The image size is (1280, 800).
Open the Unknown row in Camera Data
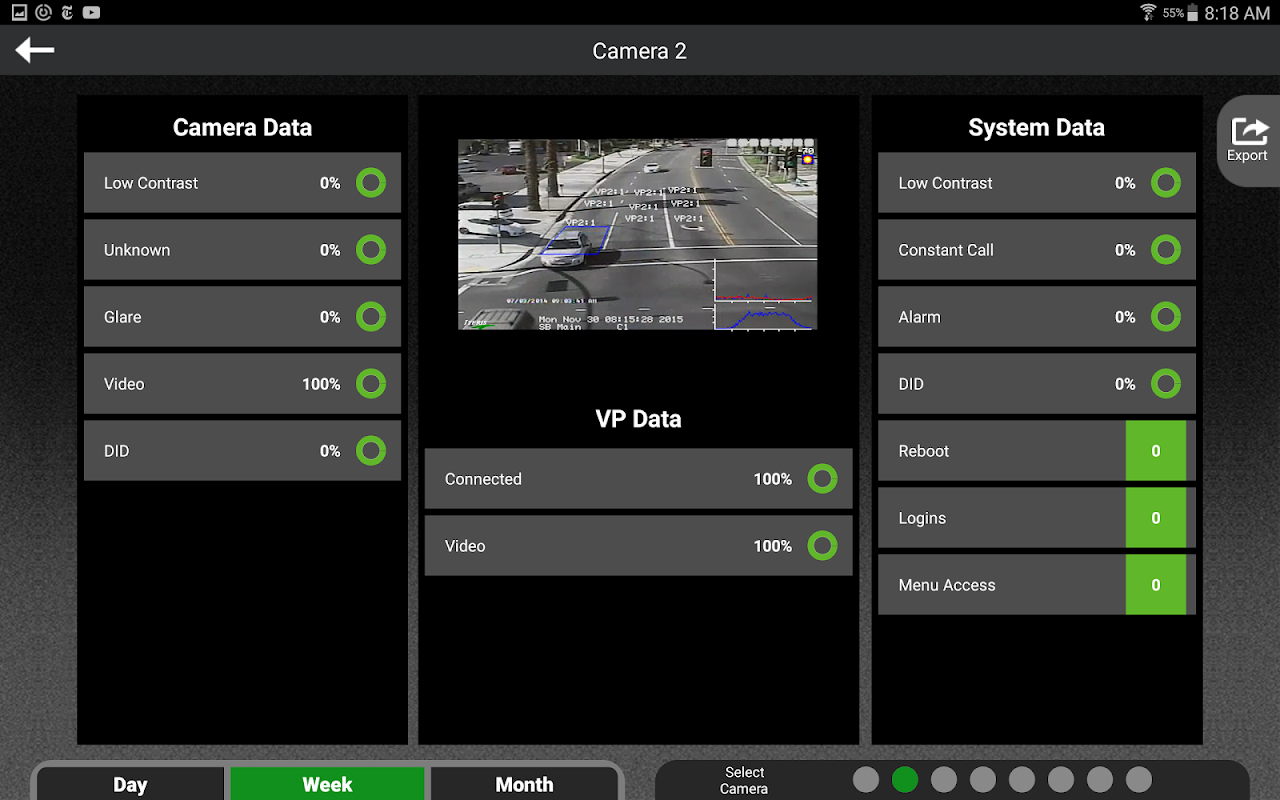(x=242, y=250)
